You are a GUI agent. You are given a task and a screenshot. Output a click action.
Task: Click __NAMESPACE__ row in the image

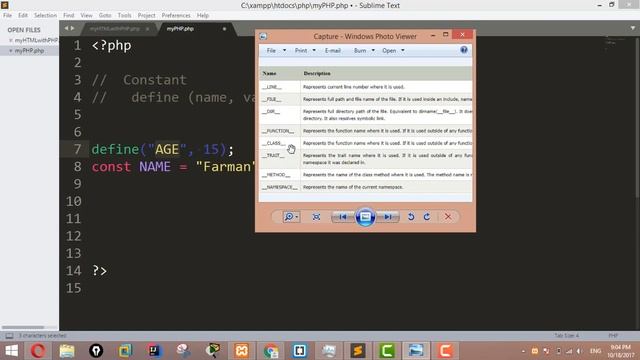tap(365, 187)
